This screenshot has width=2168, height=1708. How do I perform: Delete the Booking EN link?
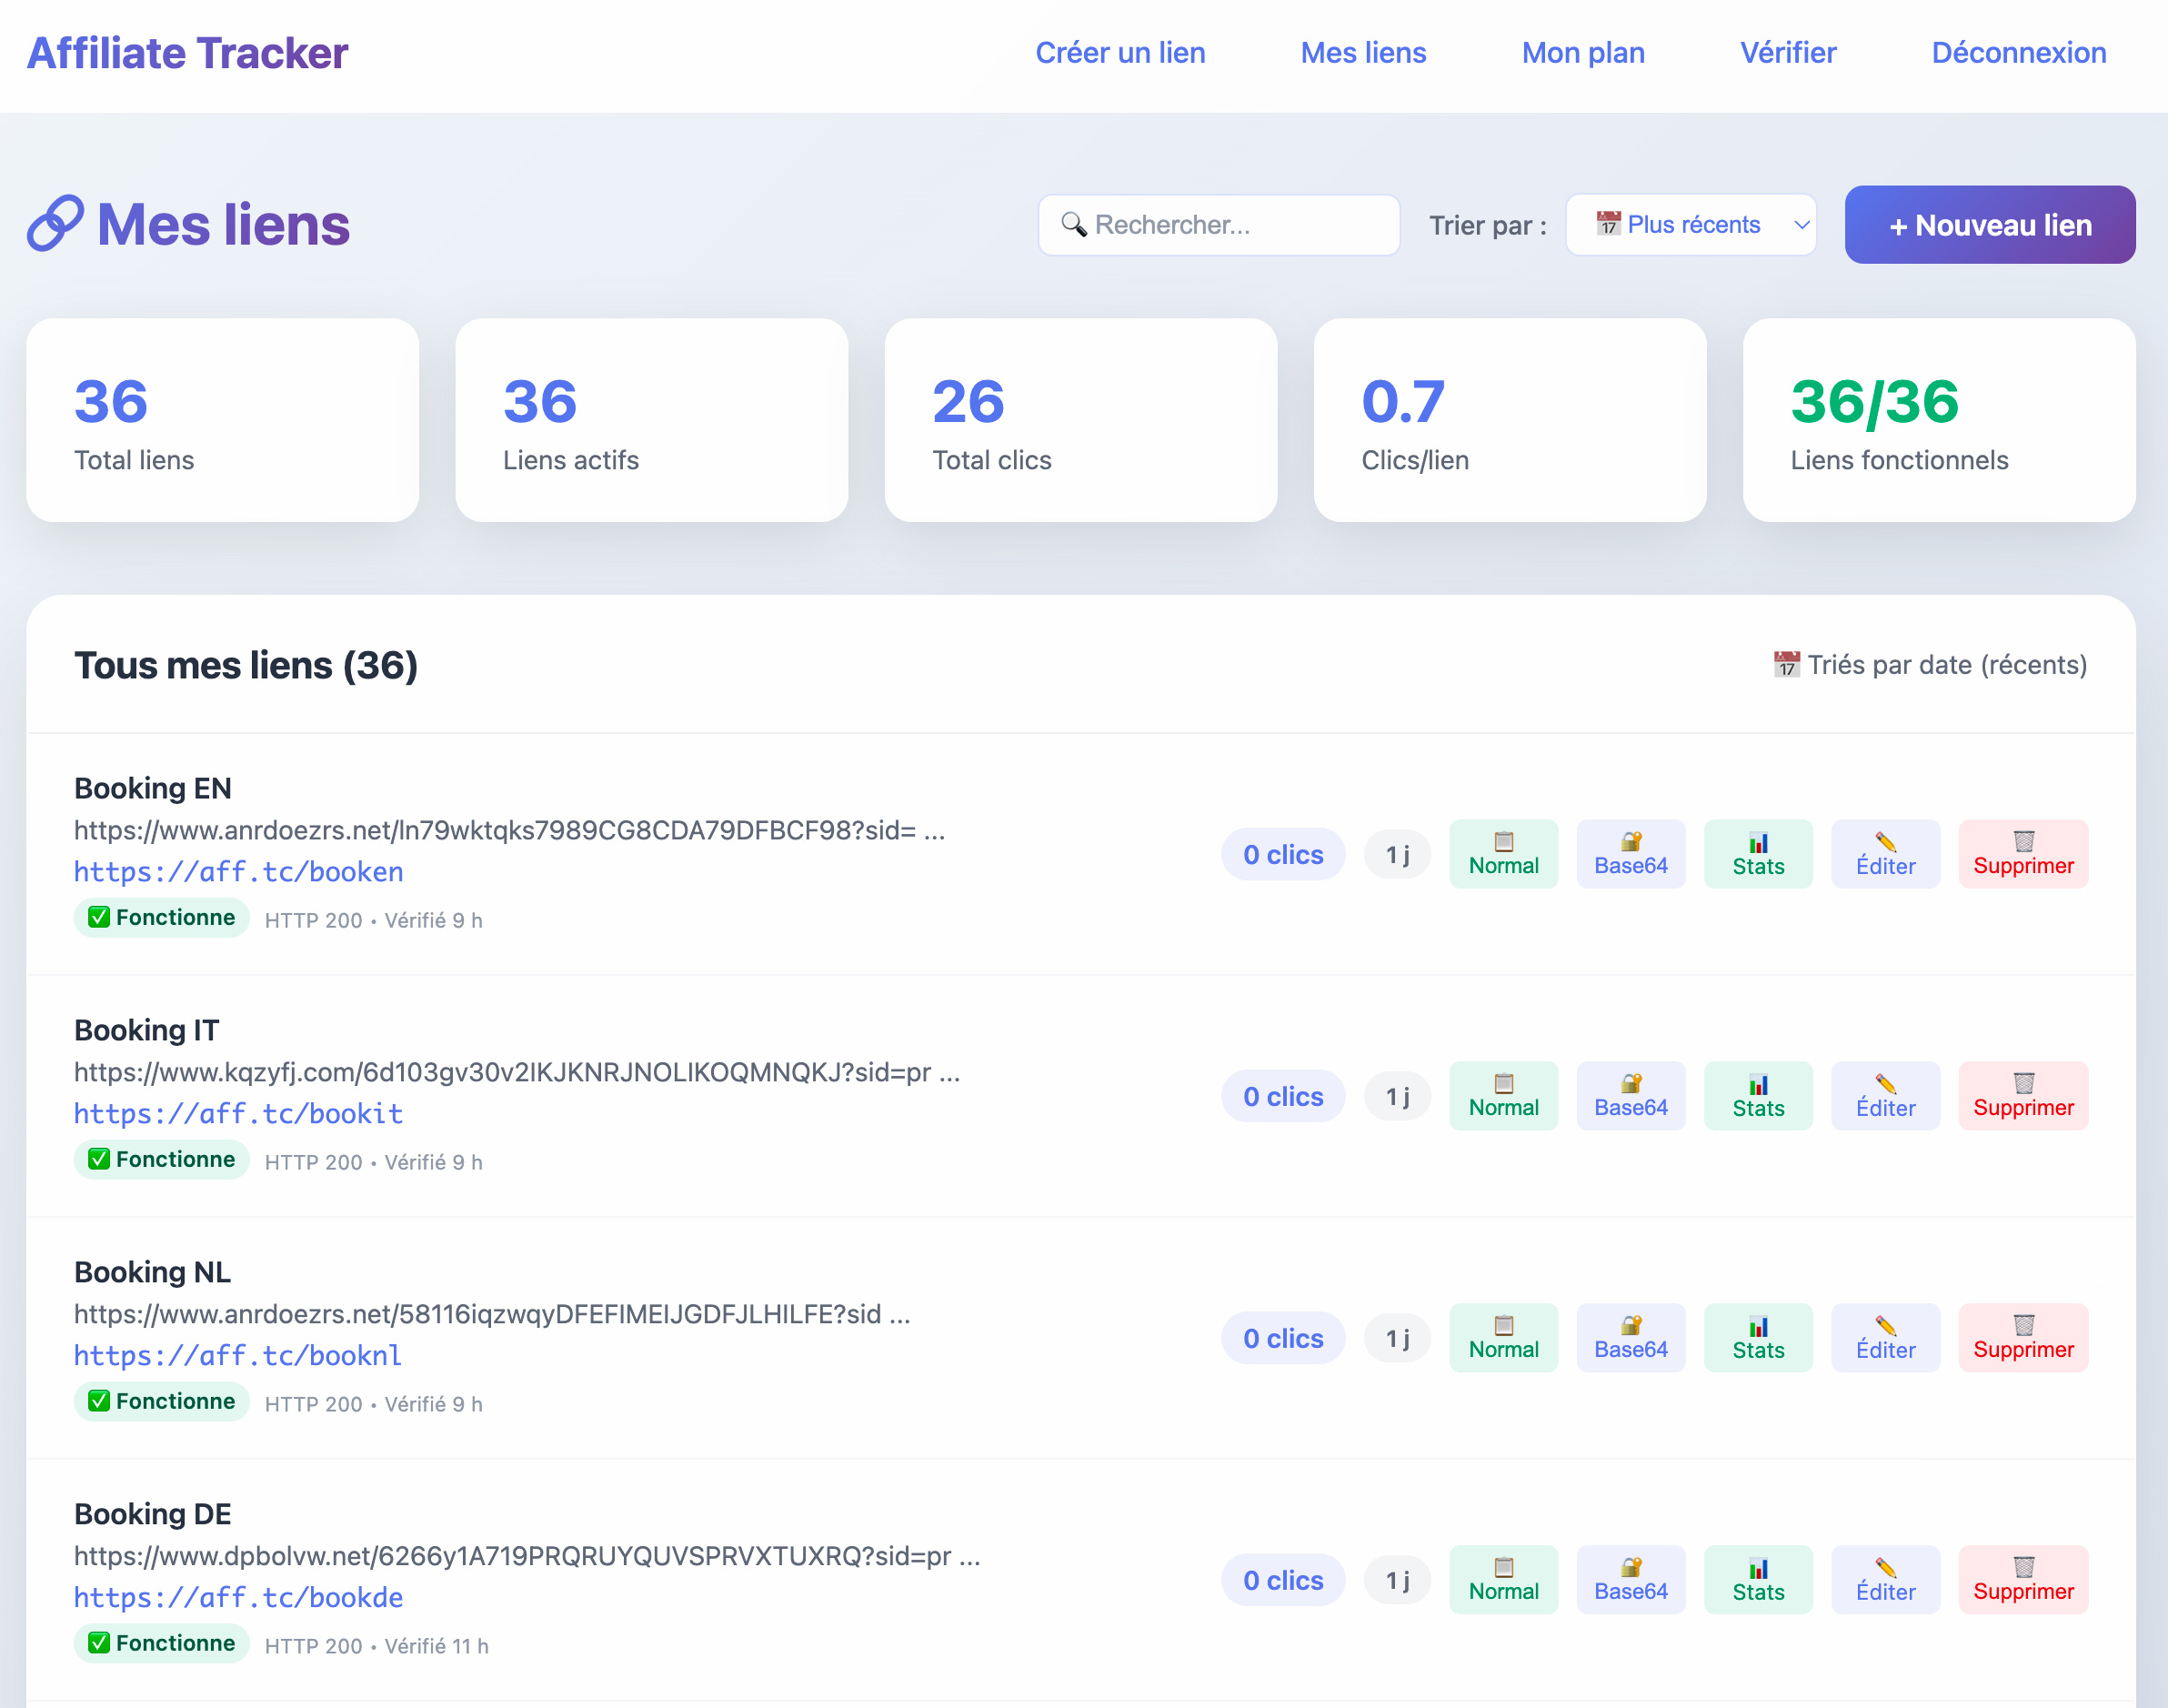point(2023,854)
